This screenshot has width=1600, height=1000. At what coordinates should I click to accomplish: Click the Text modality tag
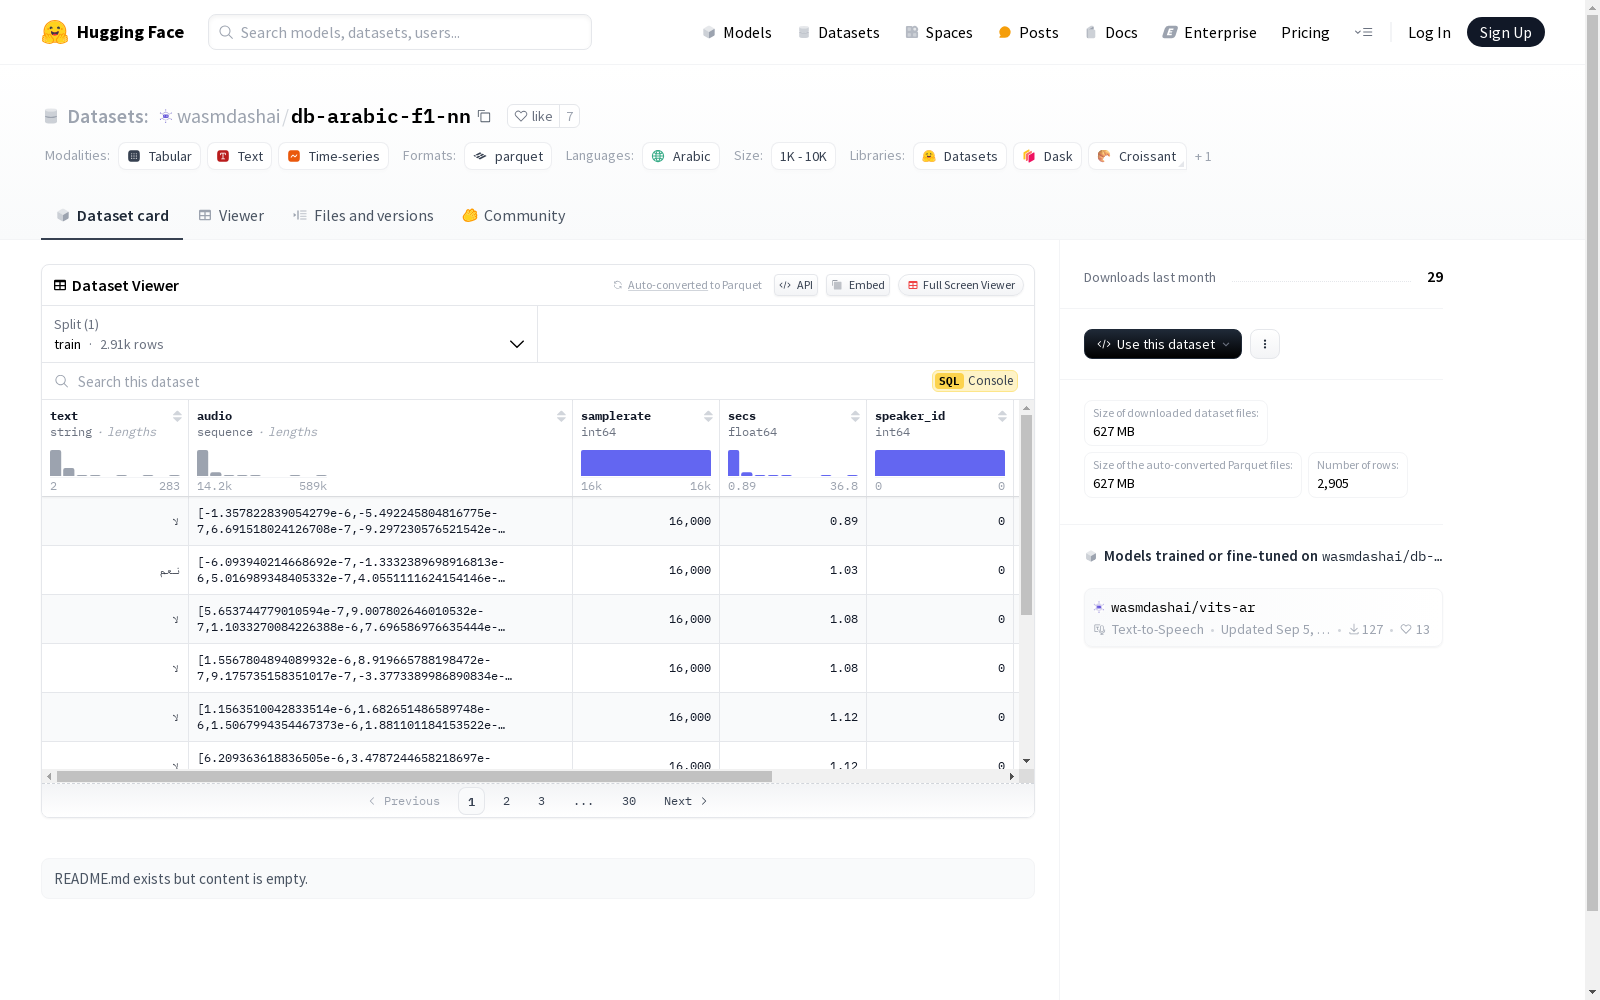[x=240, y=156]
